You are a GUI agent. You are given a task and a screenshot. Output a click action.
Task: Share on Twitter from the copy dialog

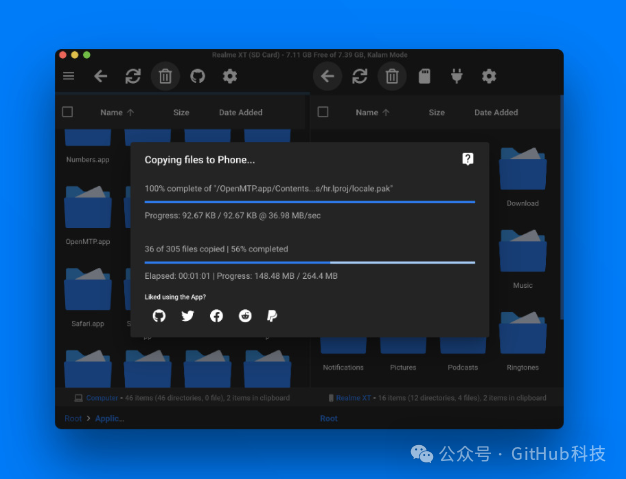(x=188, y=316)
